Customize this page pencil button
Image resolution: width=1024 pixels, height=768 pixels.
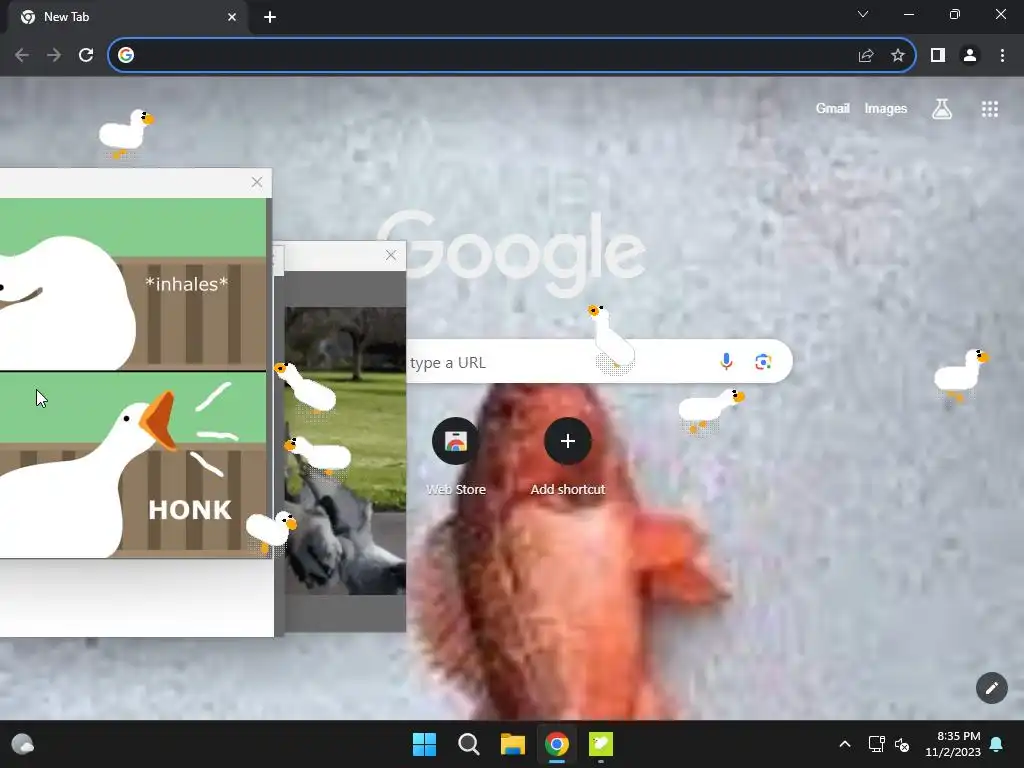(991, 688)
